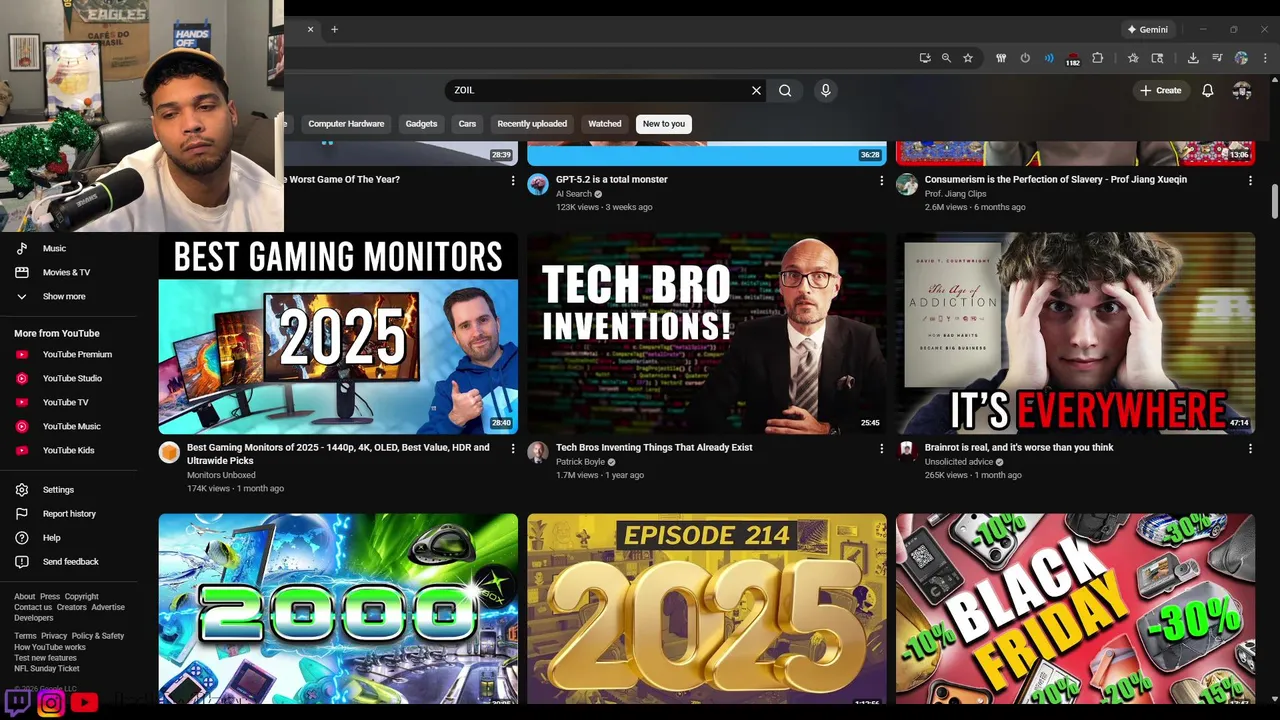The height and width of the screenshot is (720, 1280).
Task: Start voice search with the microphone icon
Action: click(825, 90)
